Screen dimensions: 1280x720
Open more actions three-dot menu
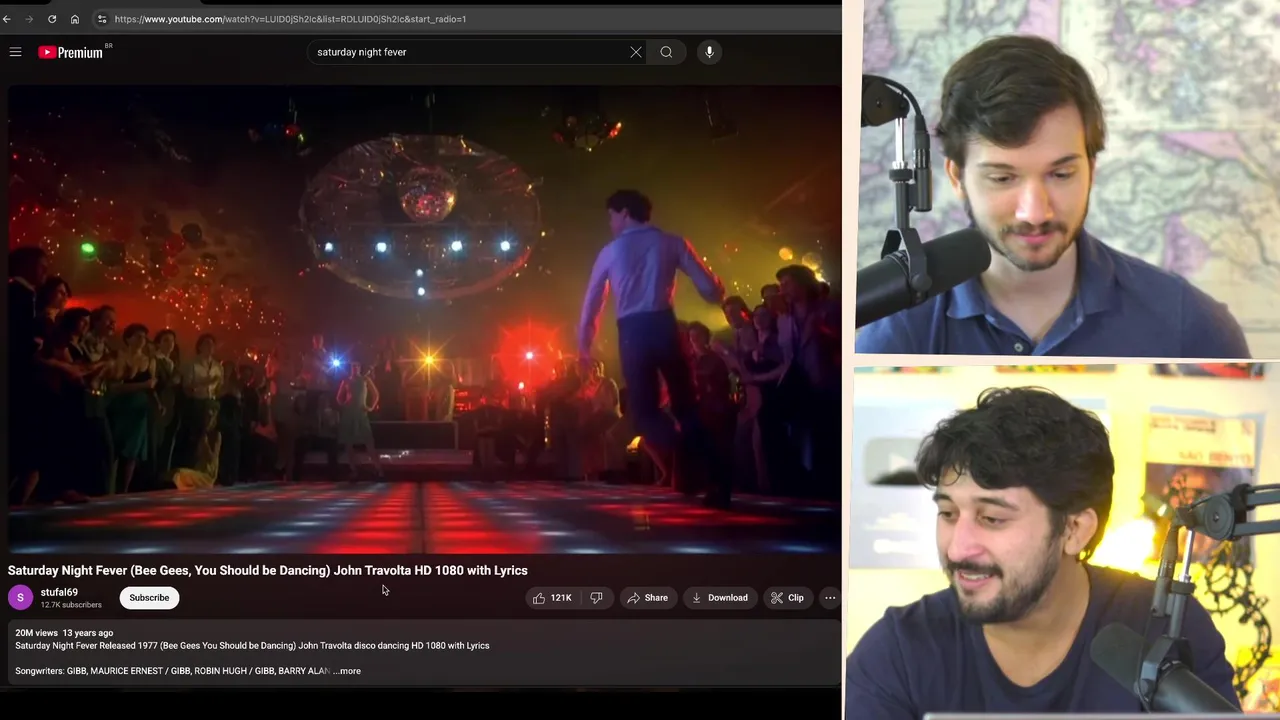click(x=830, y=598)
